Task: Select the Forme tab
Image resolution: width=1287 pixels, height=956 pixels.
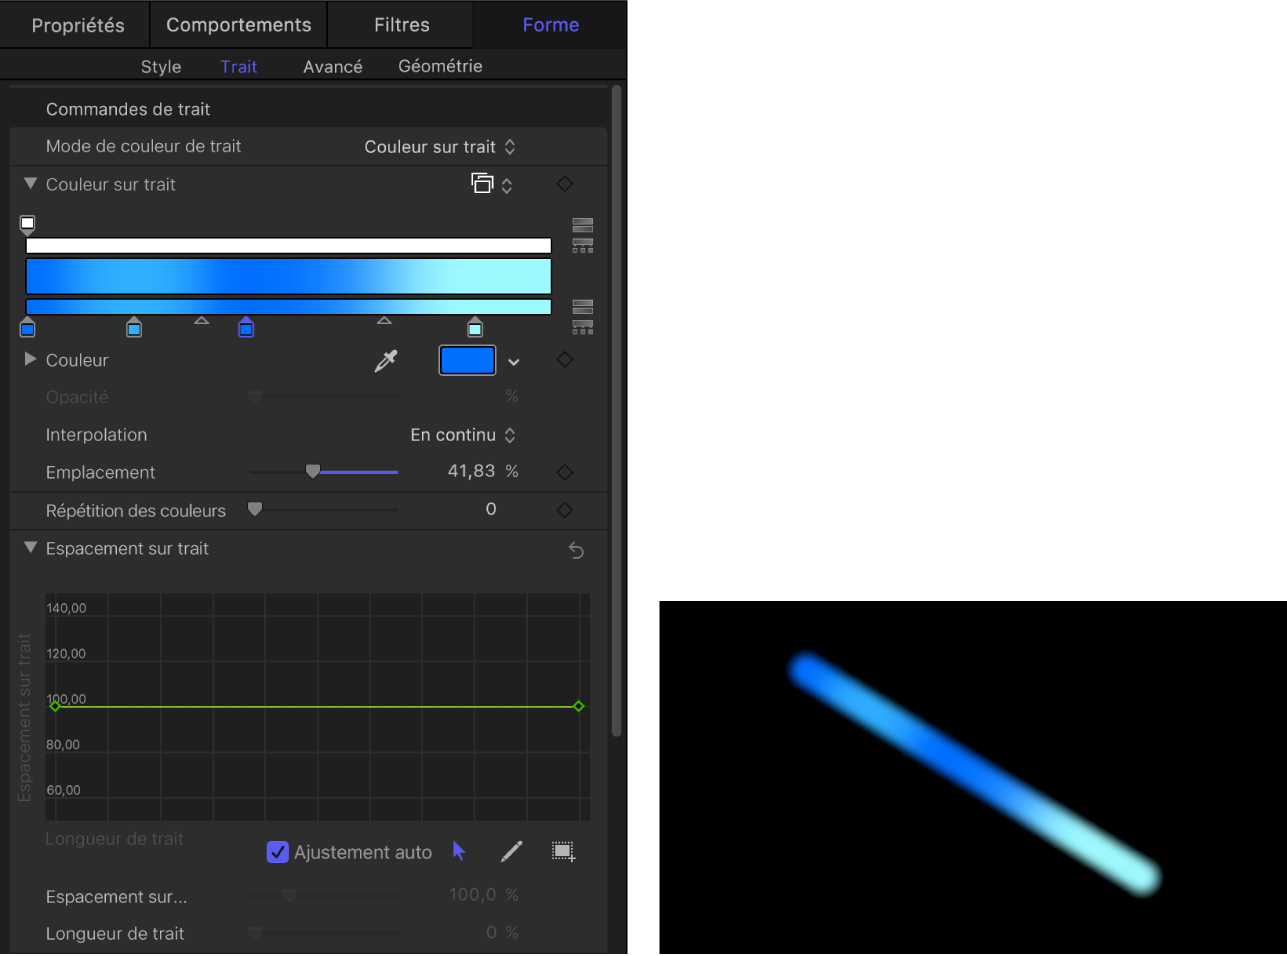Action: pos(551,25)
